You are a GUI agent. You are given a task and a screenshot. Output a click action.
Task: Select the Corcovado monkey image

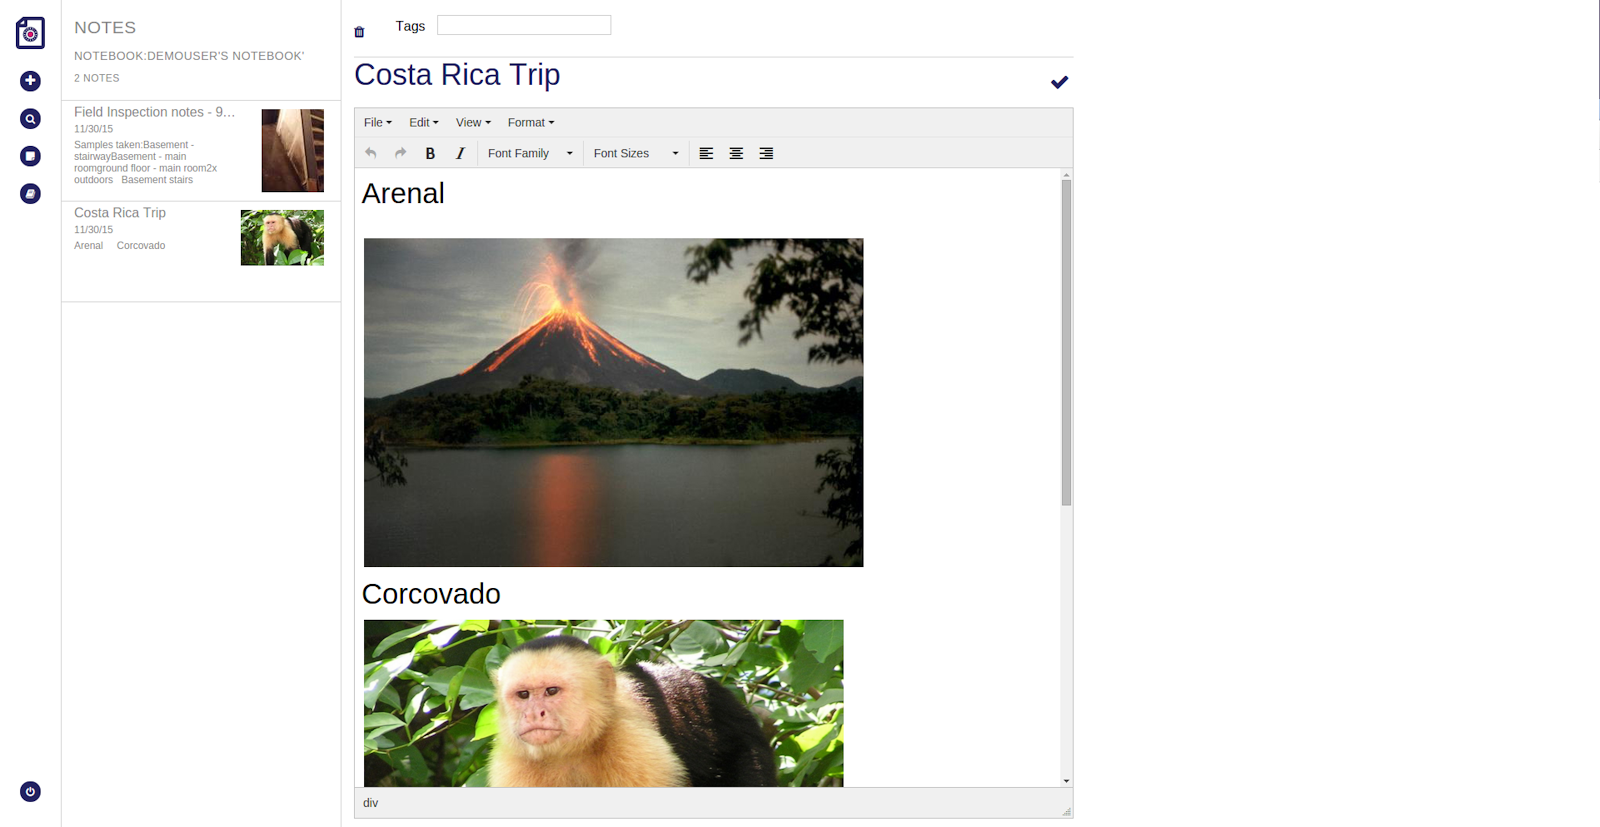click(603, 703)
